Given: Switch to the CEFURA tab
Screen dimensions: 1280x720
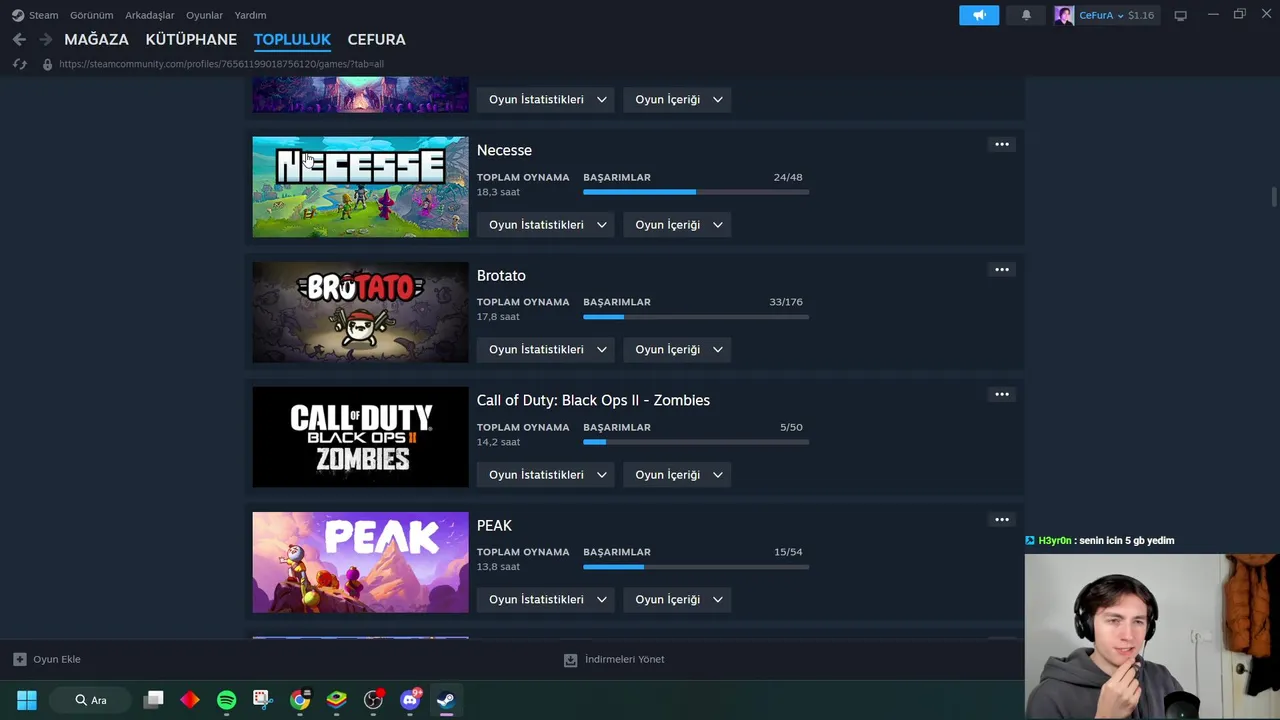Looking at the screenshot, I should [376, 40].
